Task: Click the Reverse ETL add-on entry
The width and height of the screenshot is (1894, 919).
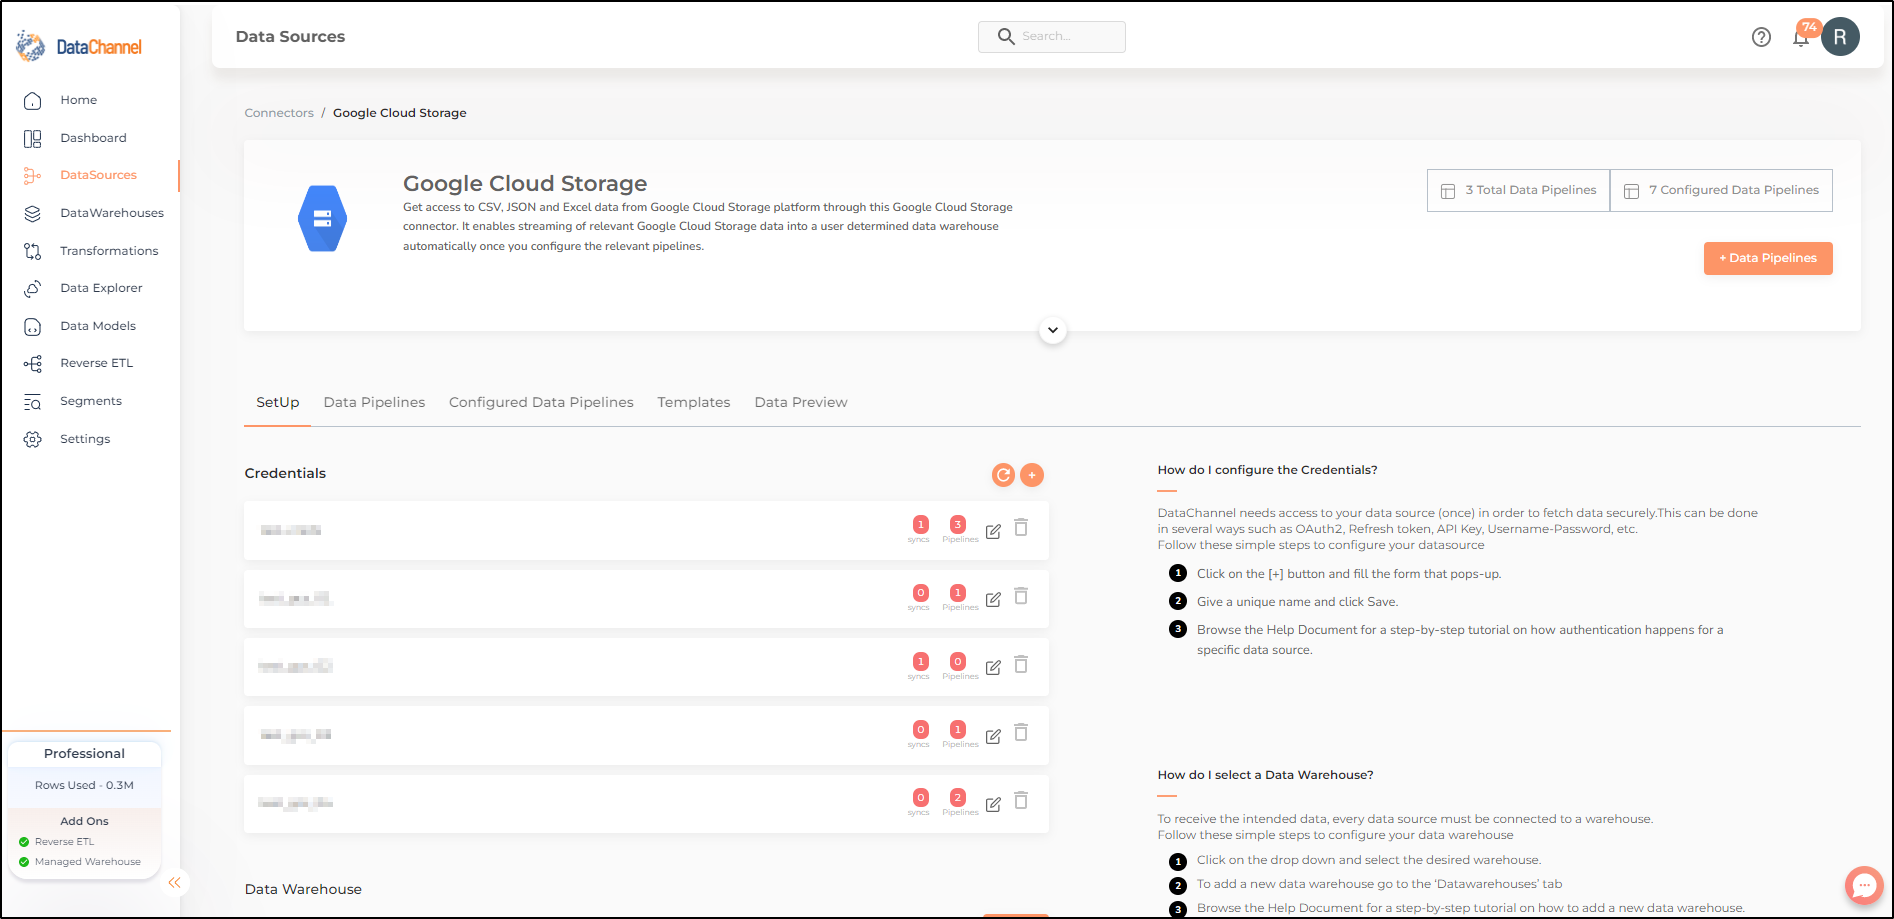Action: (x=64, y=842)
